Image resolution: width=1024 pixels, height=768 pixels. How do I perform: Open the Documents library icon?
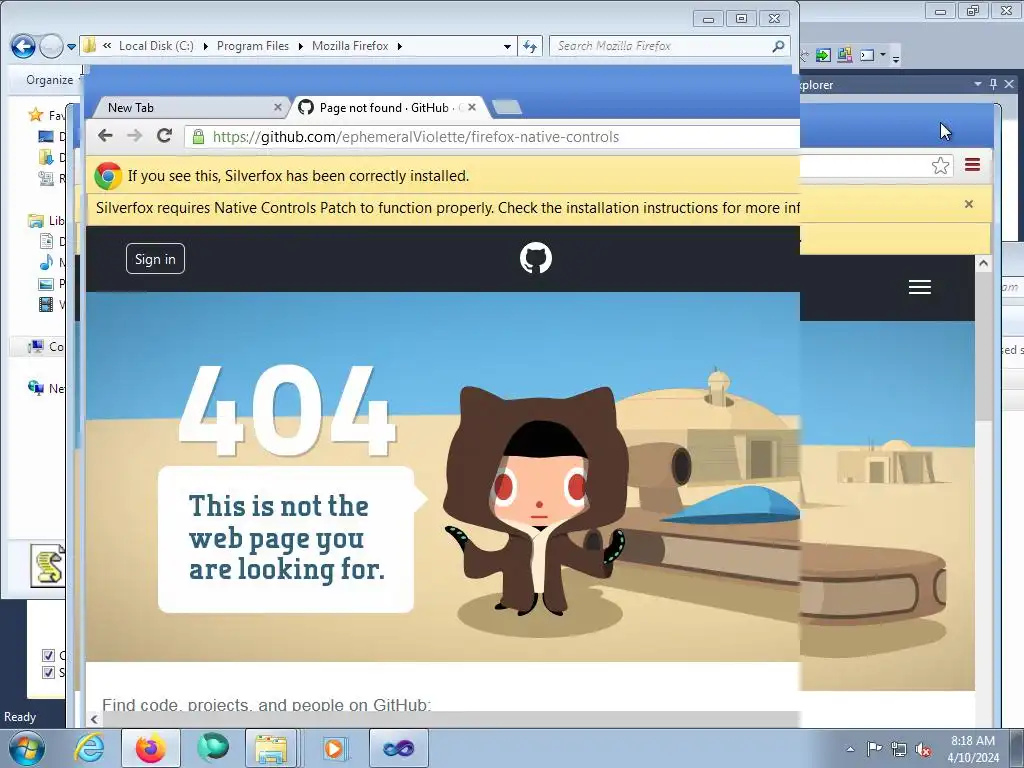[x=46, y=241]
